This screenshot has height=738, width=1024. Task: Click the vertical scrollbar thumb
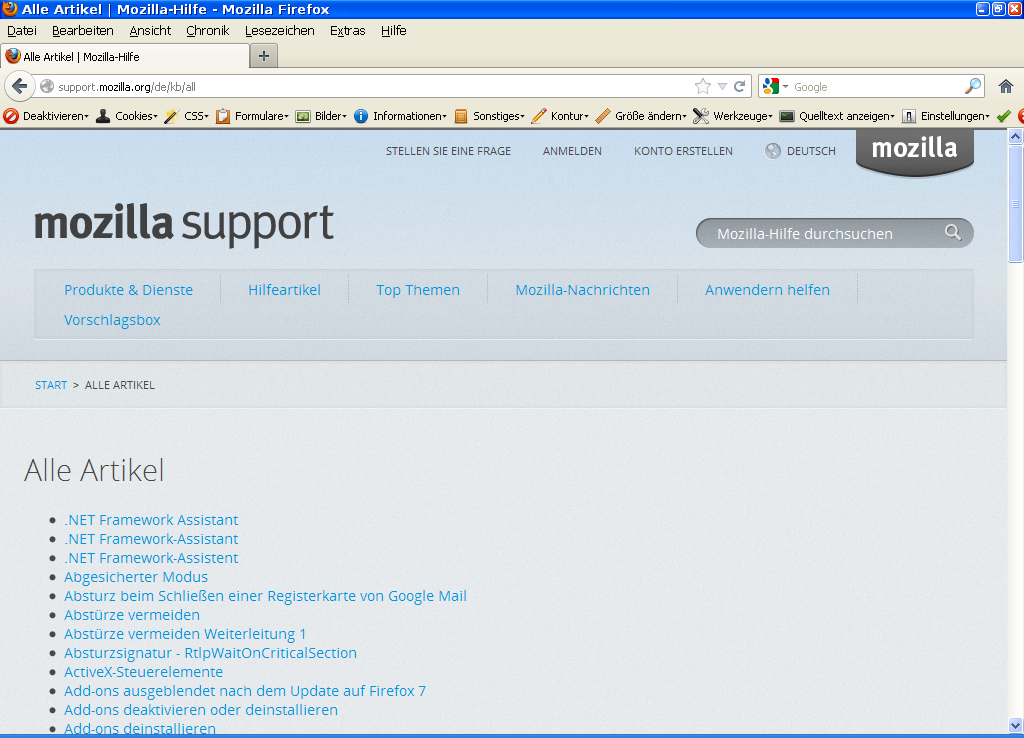1016,204
